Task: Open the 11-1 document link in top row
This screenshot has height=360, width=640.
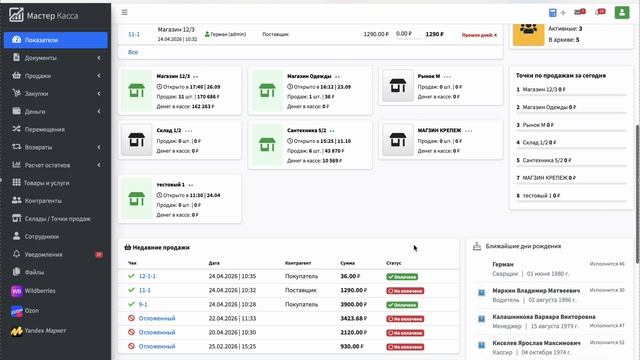Action: (x=134, y=34)
